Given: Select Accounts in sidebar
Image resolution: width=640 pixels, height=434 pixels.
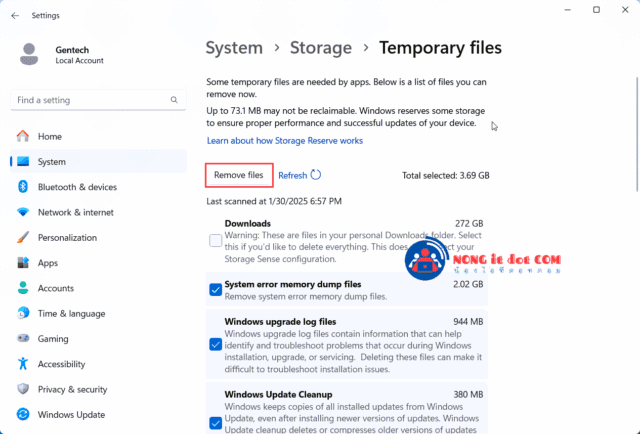Looking at the screenshot, I should pyautogui.click(x=99, y=288).
